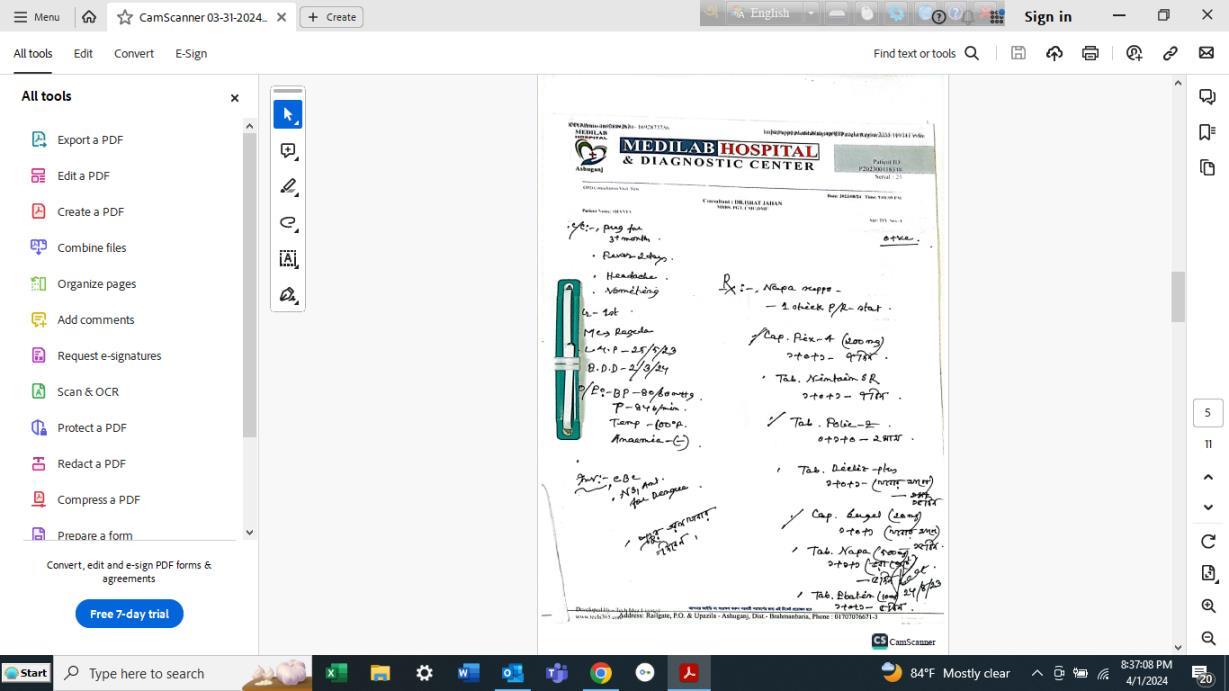Open the Windows Start menu
1229x691 pixels.
coord(26,673)
